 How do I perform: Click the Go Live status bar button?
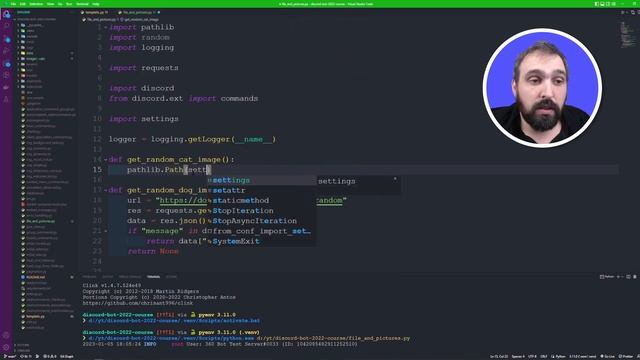pos(608,356)
